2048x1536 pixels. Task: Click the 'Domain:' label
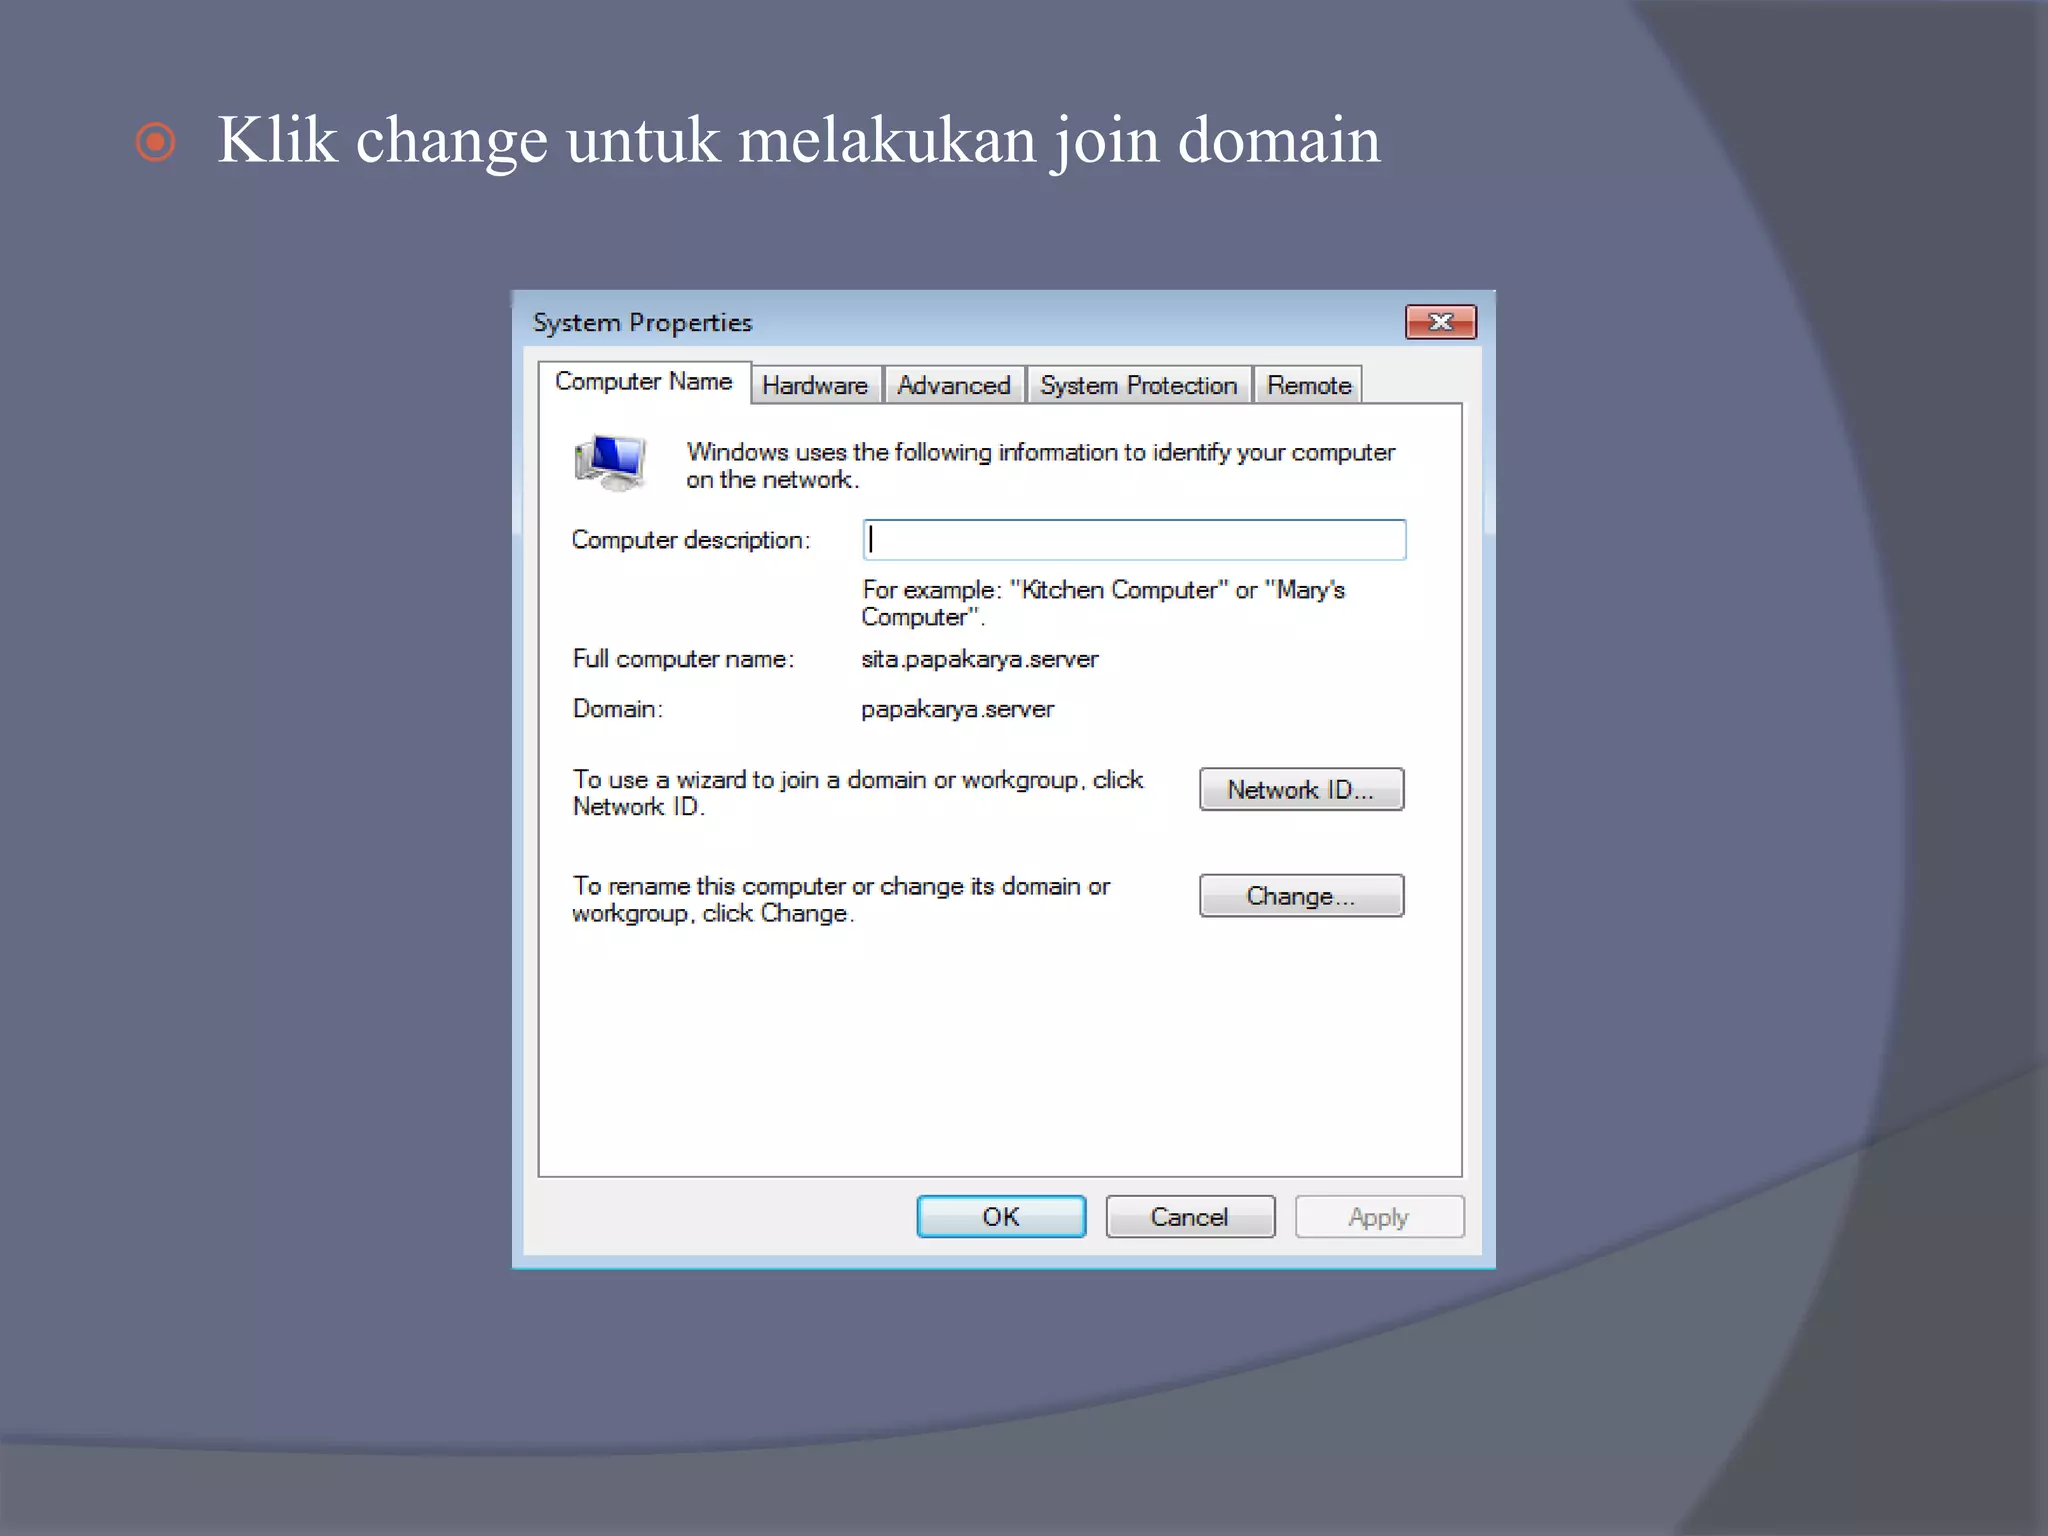click(617, 709)
